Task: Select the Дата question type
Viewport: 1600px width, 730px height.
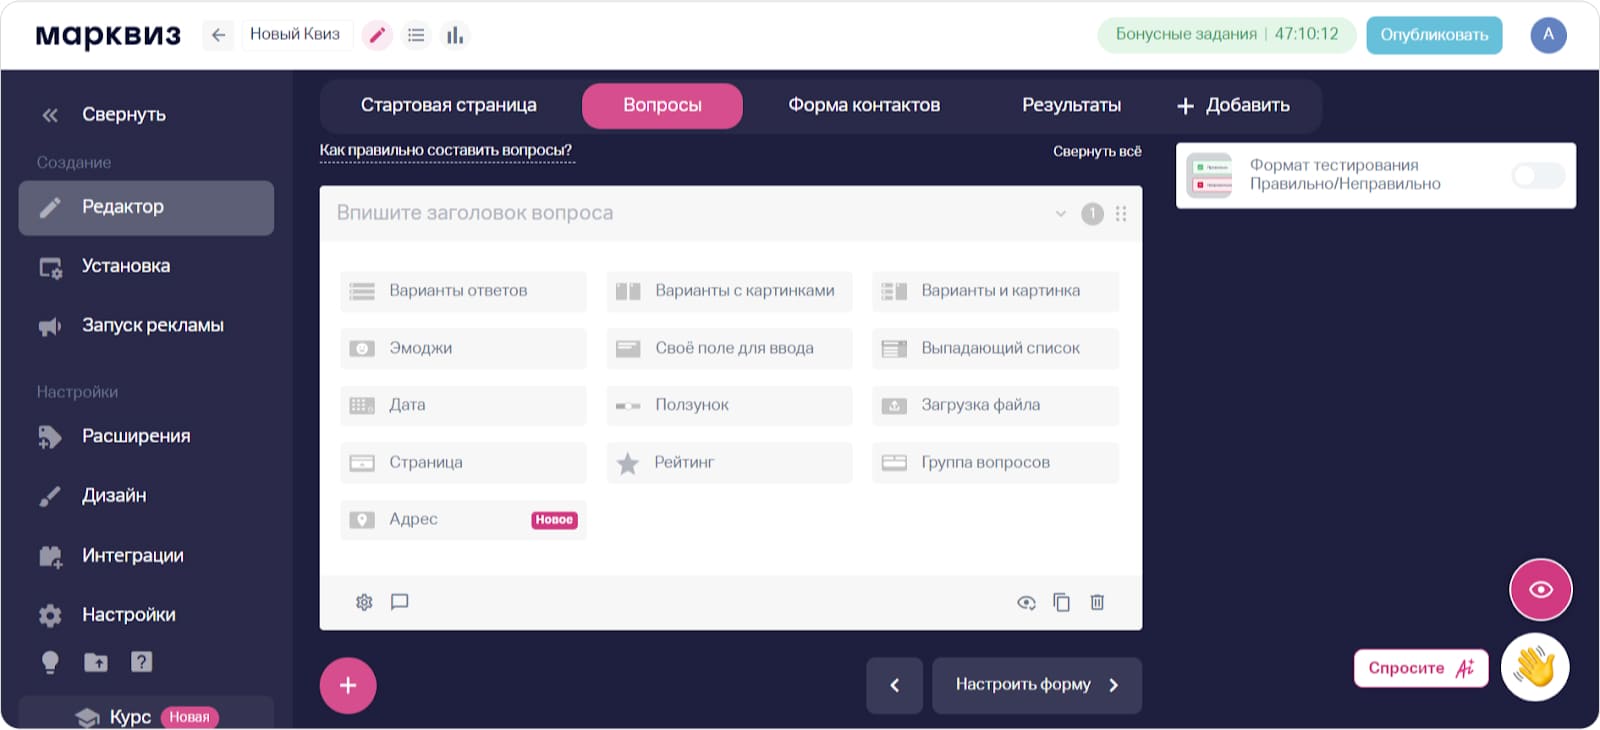Action: pyautogui.click(x=463, y=405)
